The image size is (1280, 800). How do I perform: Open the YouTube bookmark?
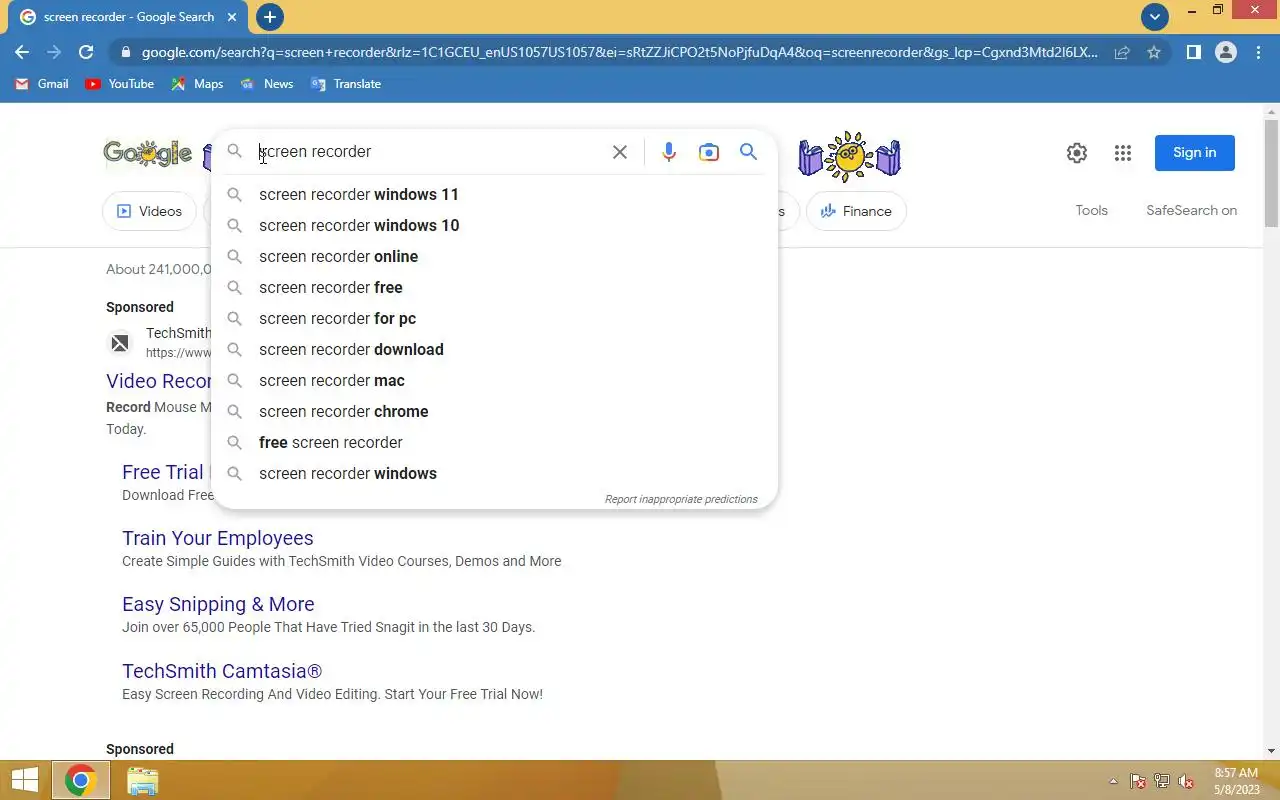click(x=120, y=84)
